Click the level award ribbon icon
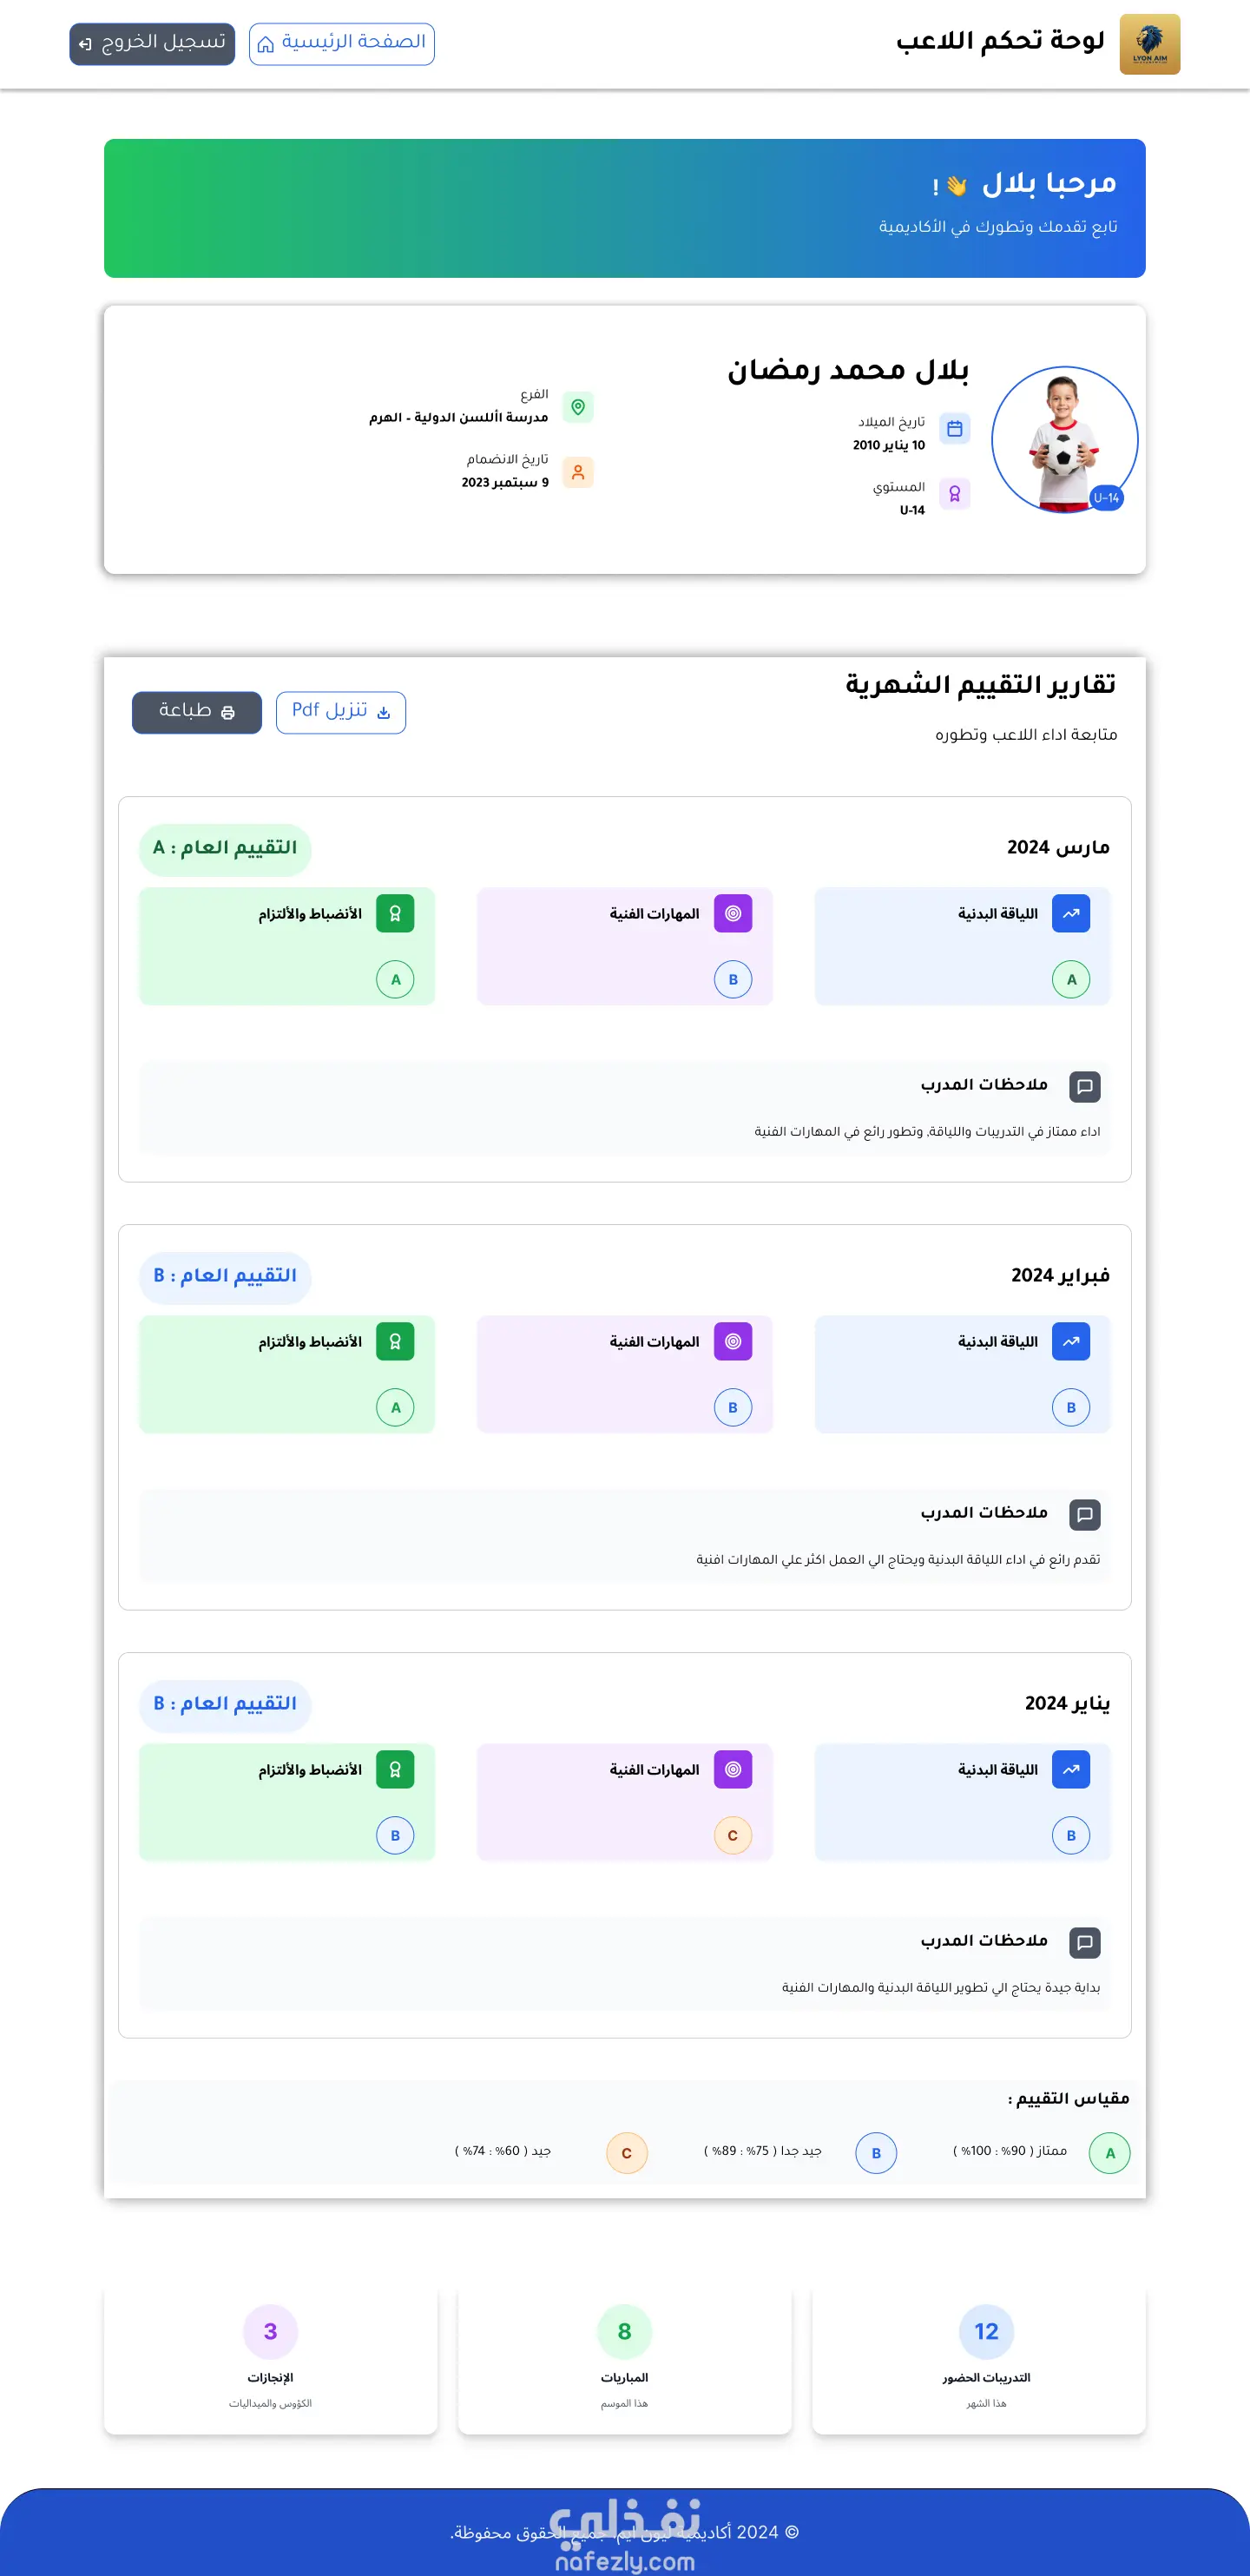 (954, 494)
